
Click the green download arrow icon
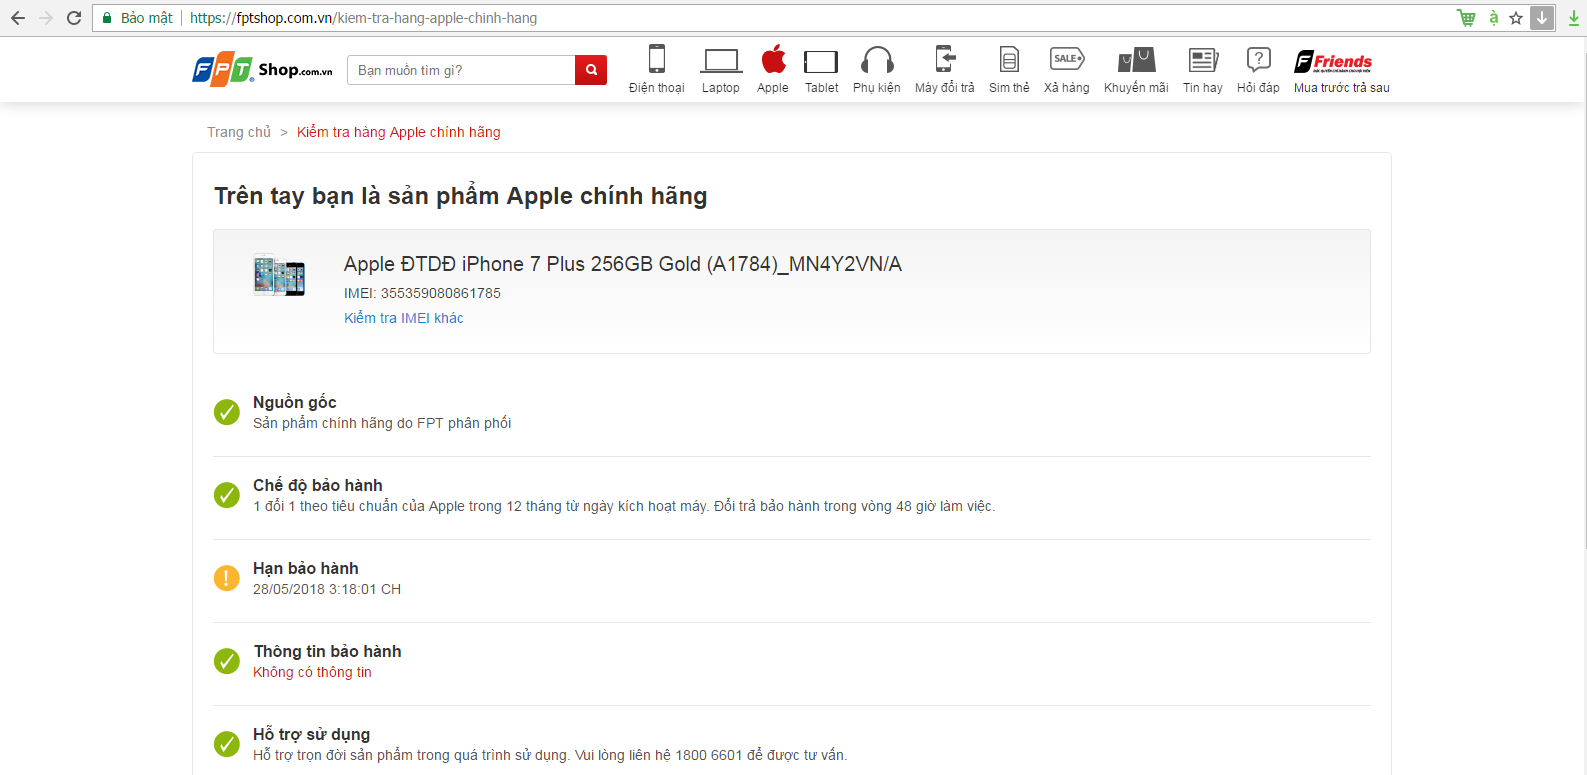coord(1573,18)
